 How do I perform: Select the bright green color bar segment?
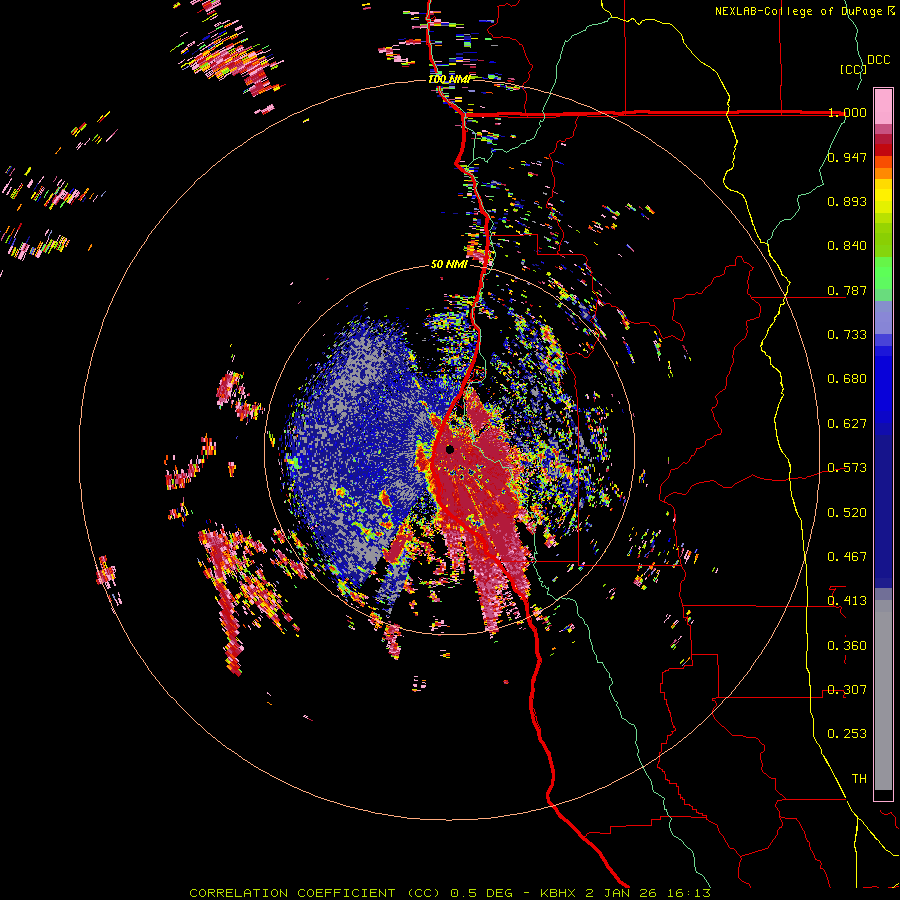coord(883,273)
